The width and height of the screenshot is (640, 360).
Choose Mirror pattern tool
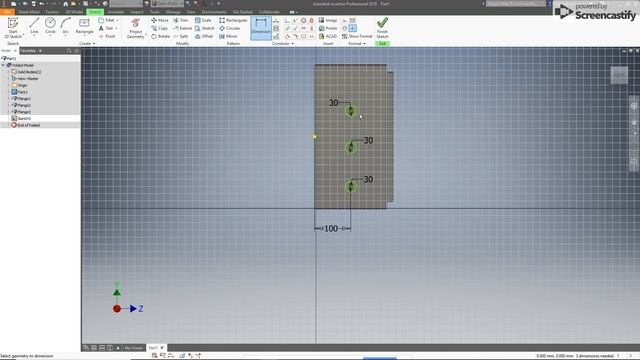coord(228,36)
